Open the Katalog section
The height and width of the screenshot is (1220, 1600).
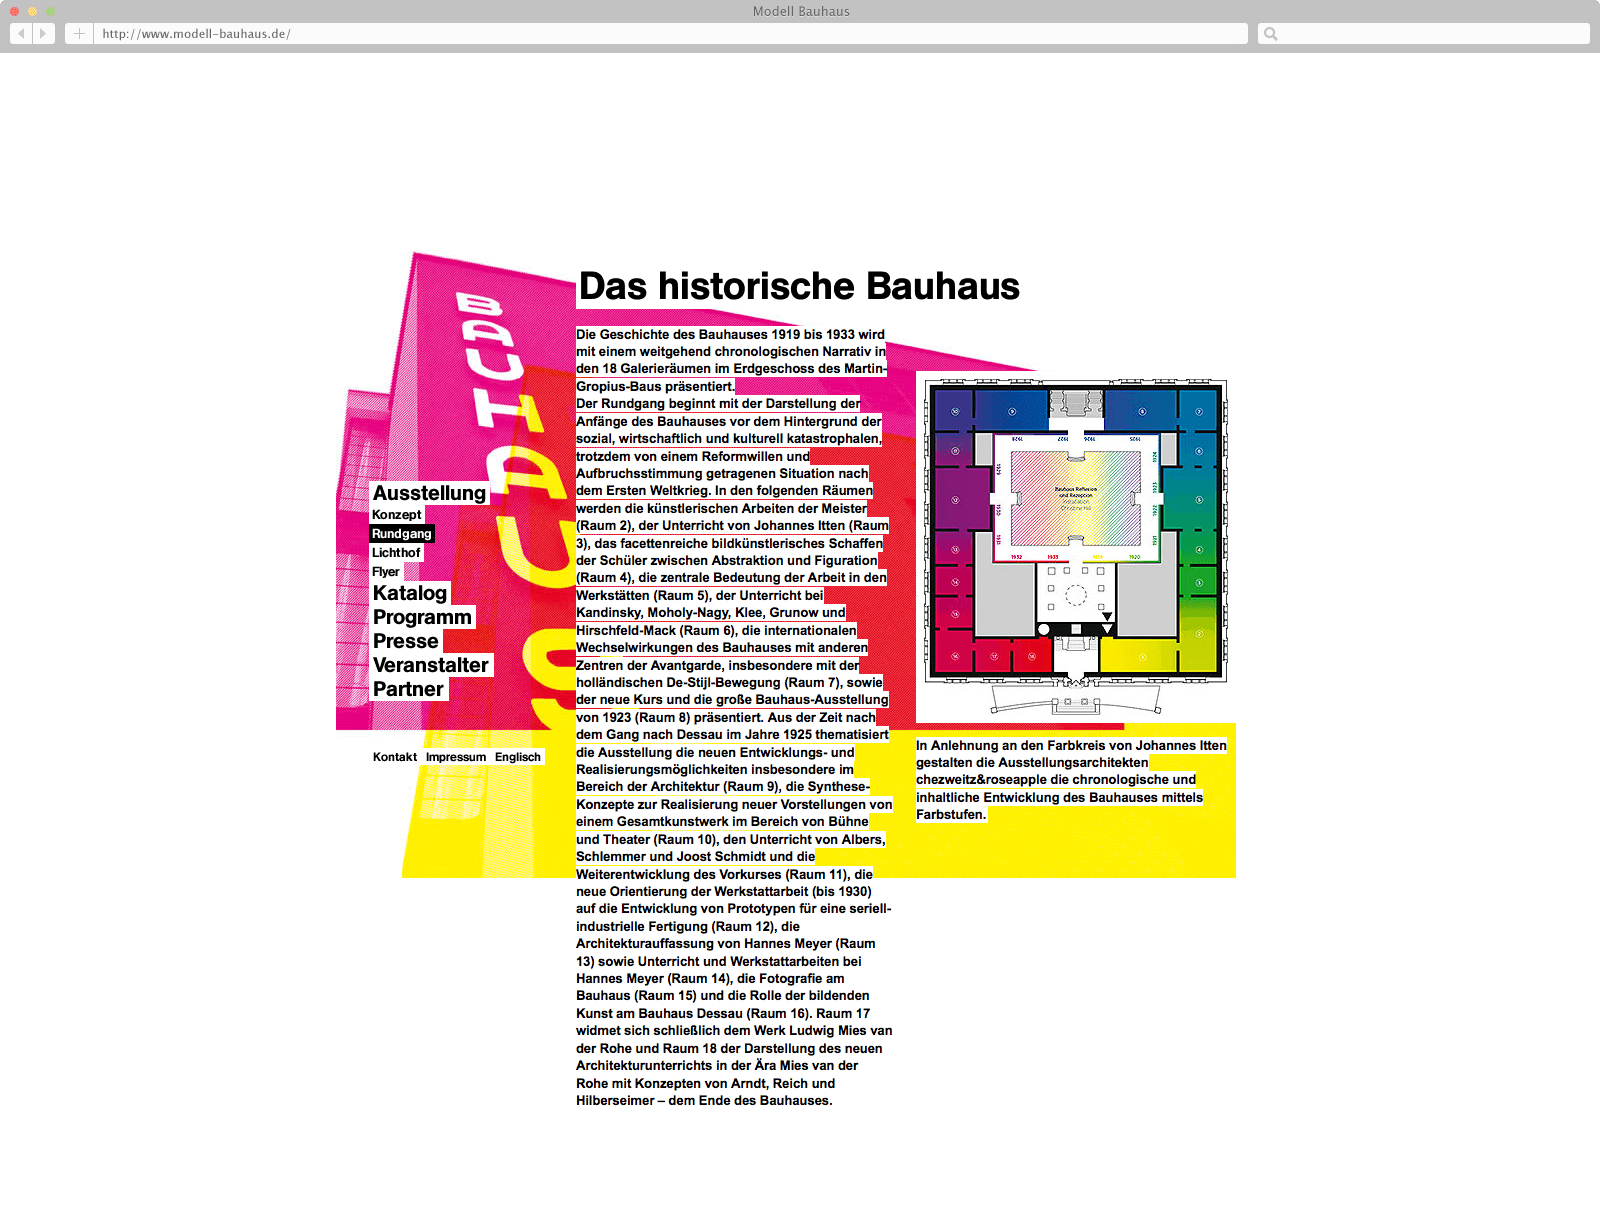point(410,593)
